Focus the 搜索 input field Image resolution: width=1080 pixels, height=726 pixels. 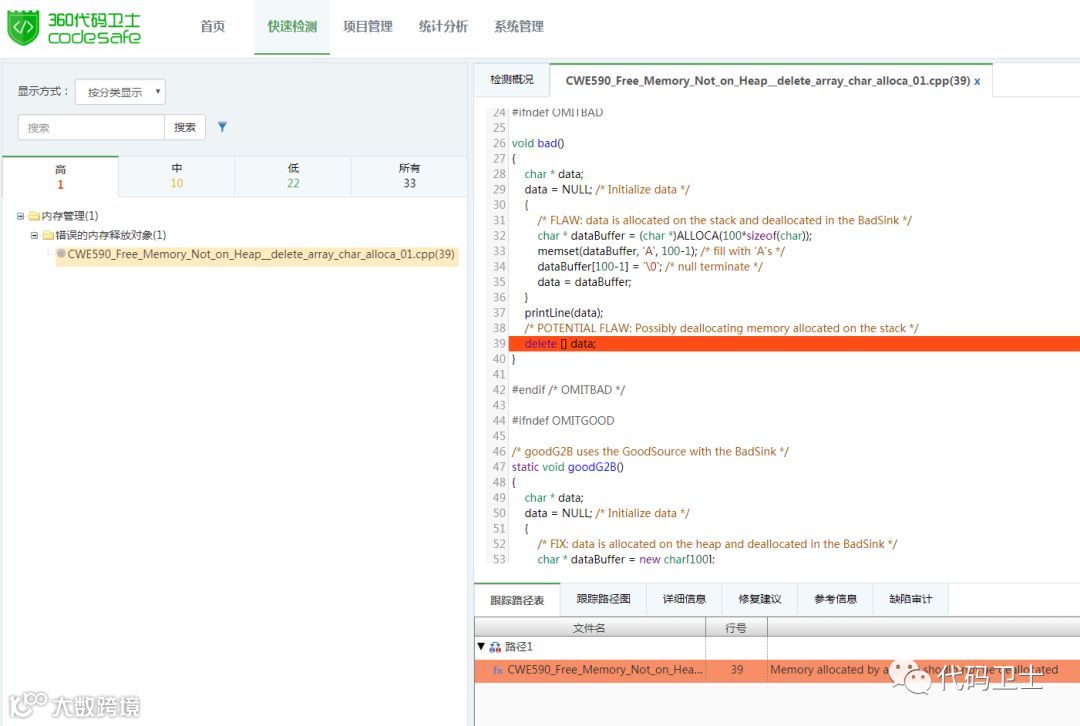[x=91, y=127]
